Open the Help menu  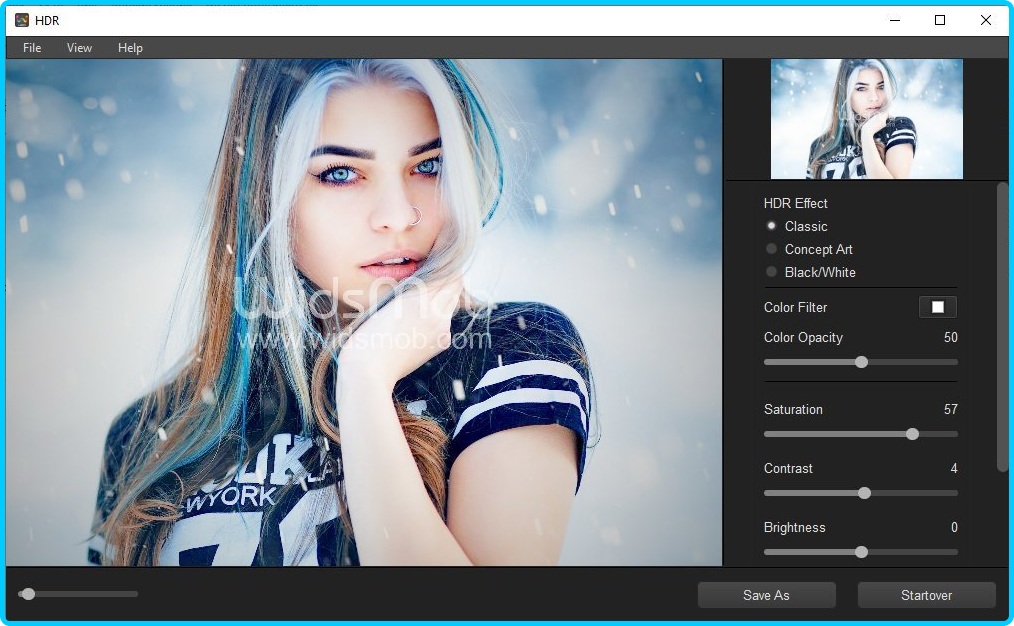(130, 48)
